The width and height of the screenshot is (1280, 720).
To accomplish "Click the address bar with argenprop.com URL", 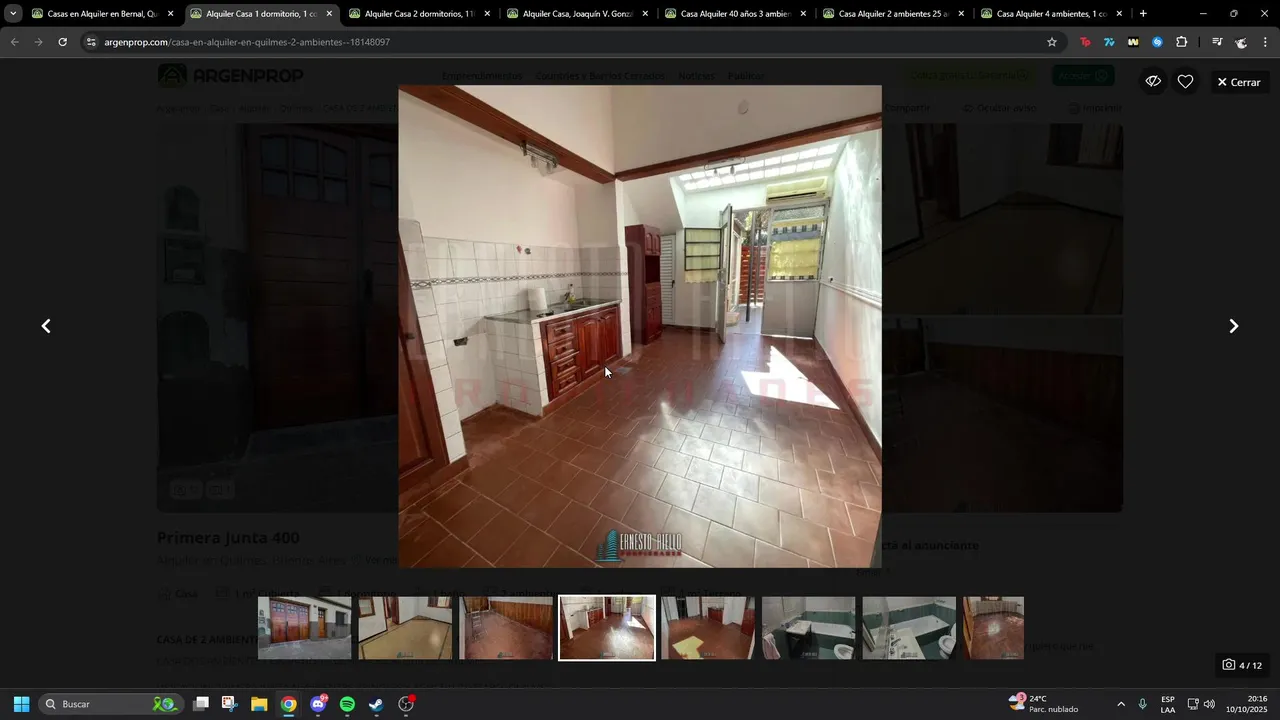I will [x=570, y=42].
